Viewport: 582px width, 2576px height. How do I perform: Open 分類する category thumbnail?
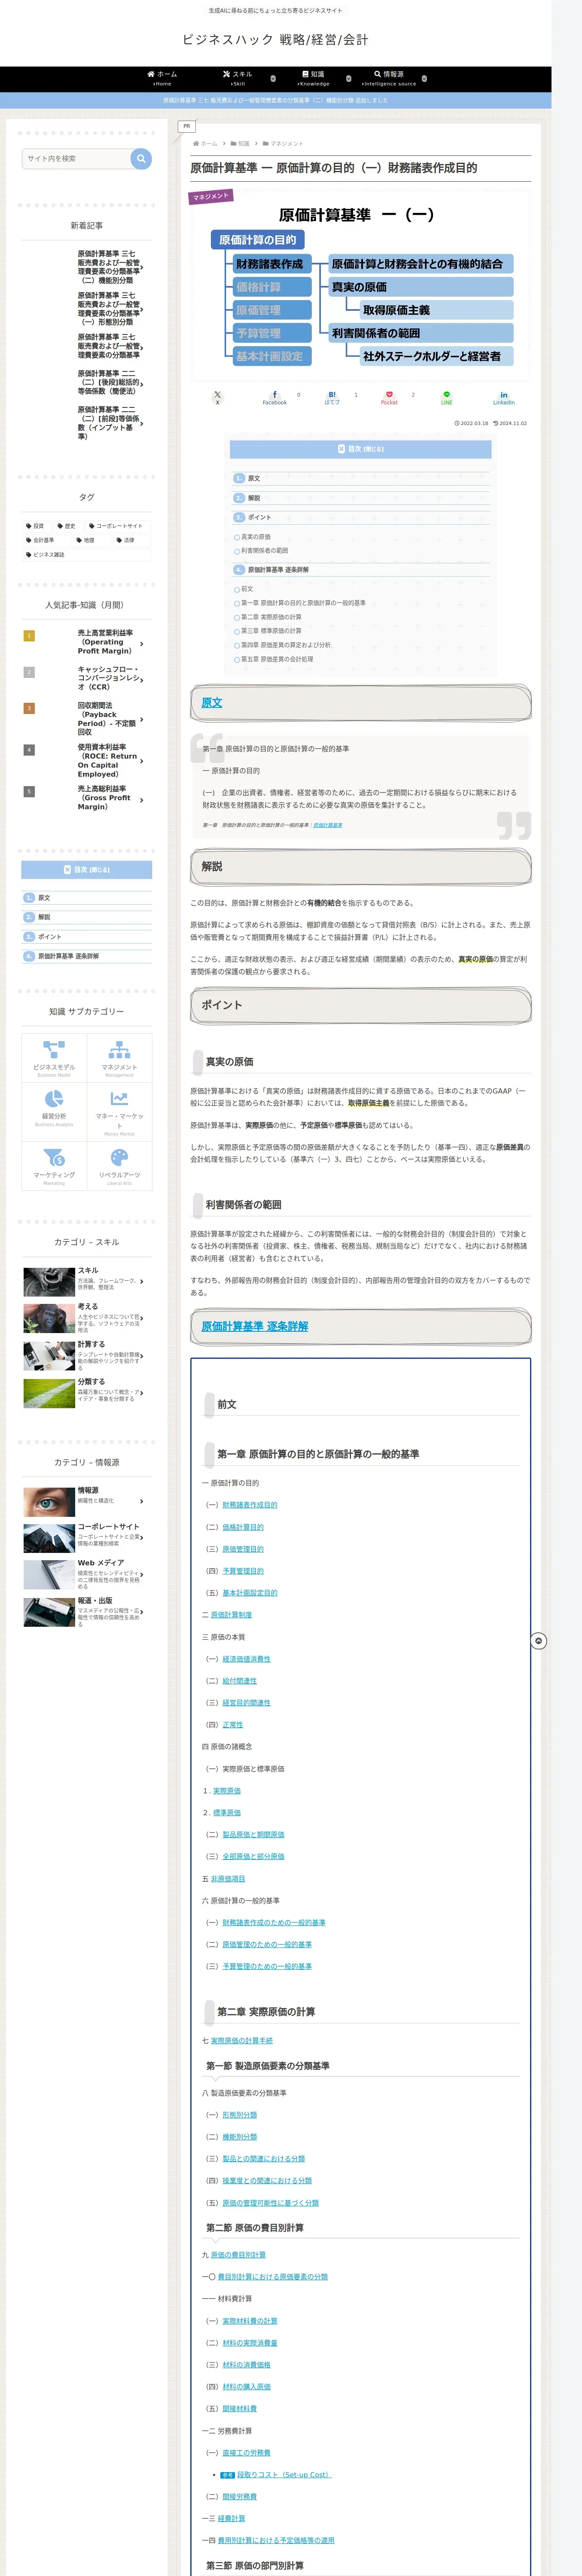[x=48, y=1393]
